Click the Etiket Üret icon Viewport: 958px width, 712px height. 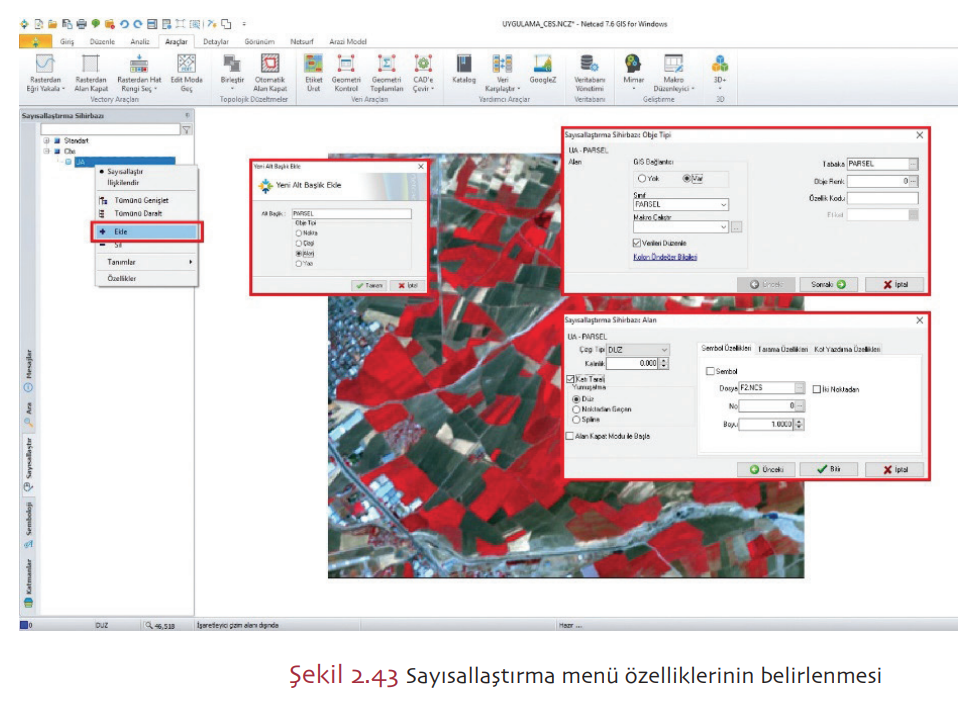(313, 66)
